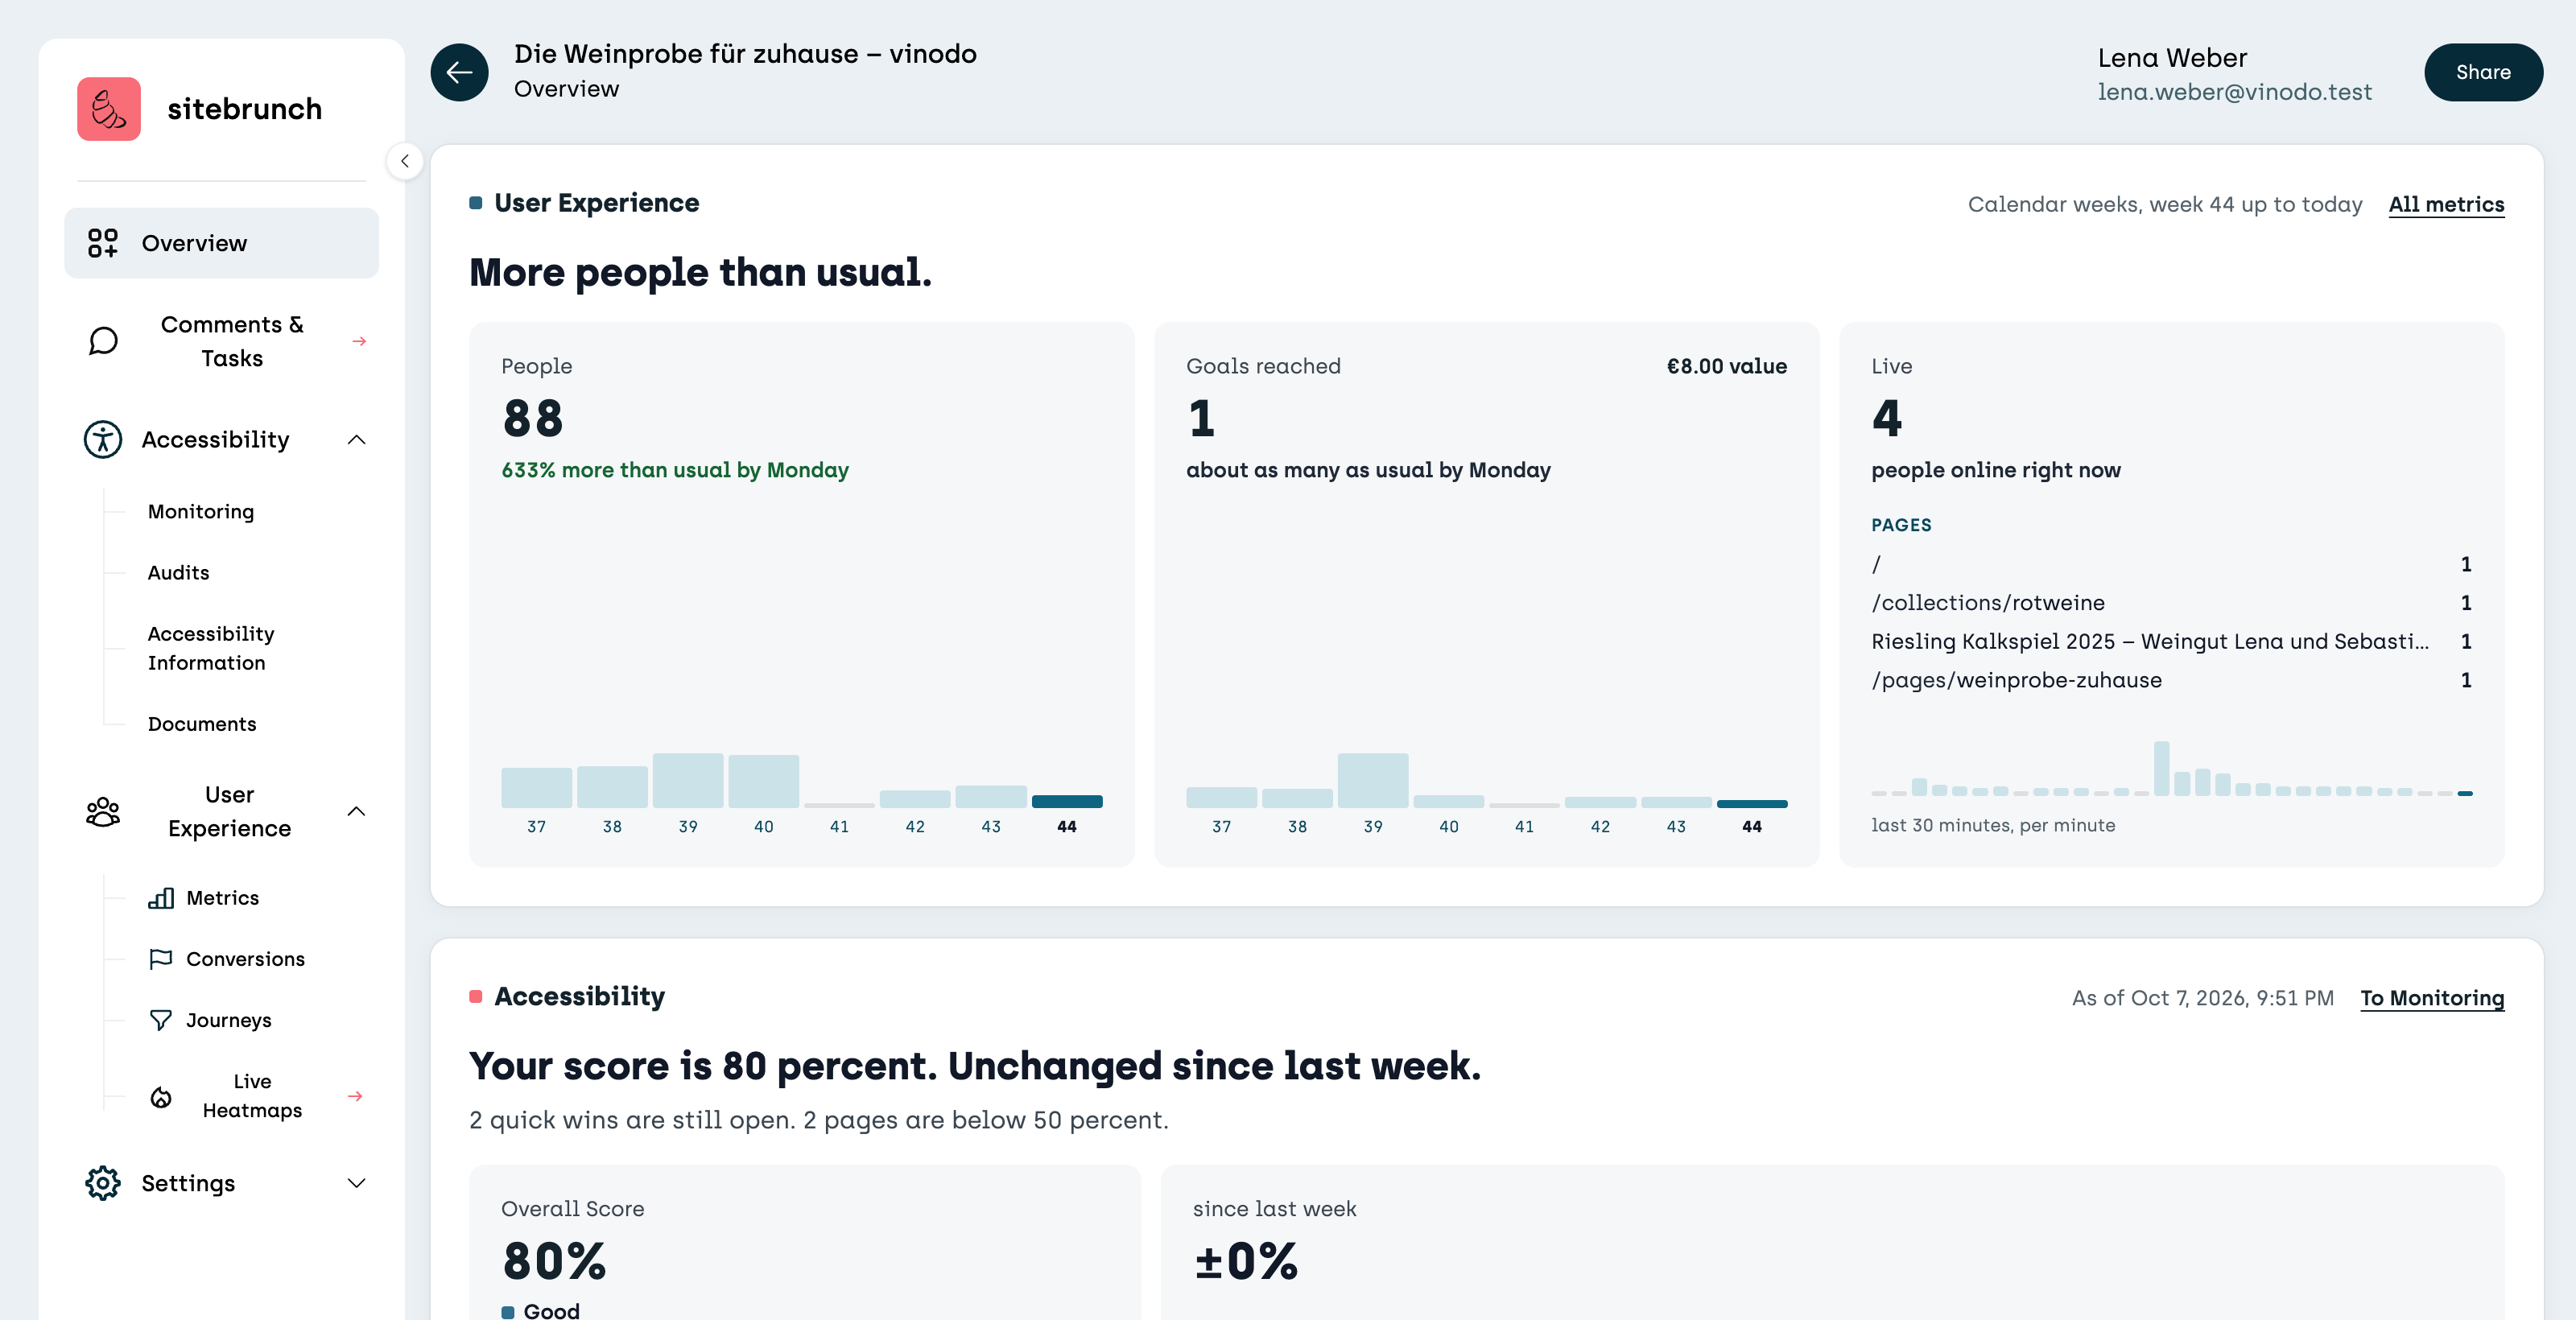Image resolution: width=2576 pixels, height=1320 pixels.
Task: Open Live Heatmaps
Action: pyautogui.click(x=252, y=1096)
